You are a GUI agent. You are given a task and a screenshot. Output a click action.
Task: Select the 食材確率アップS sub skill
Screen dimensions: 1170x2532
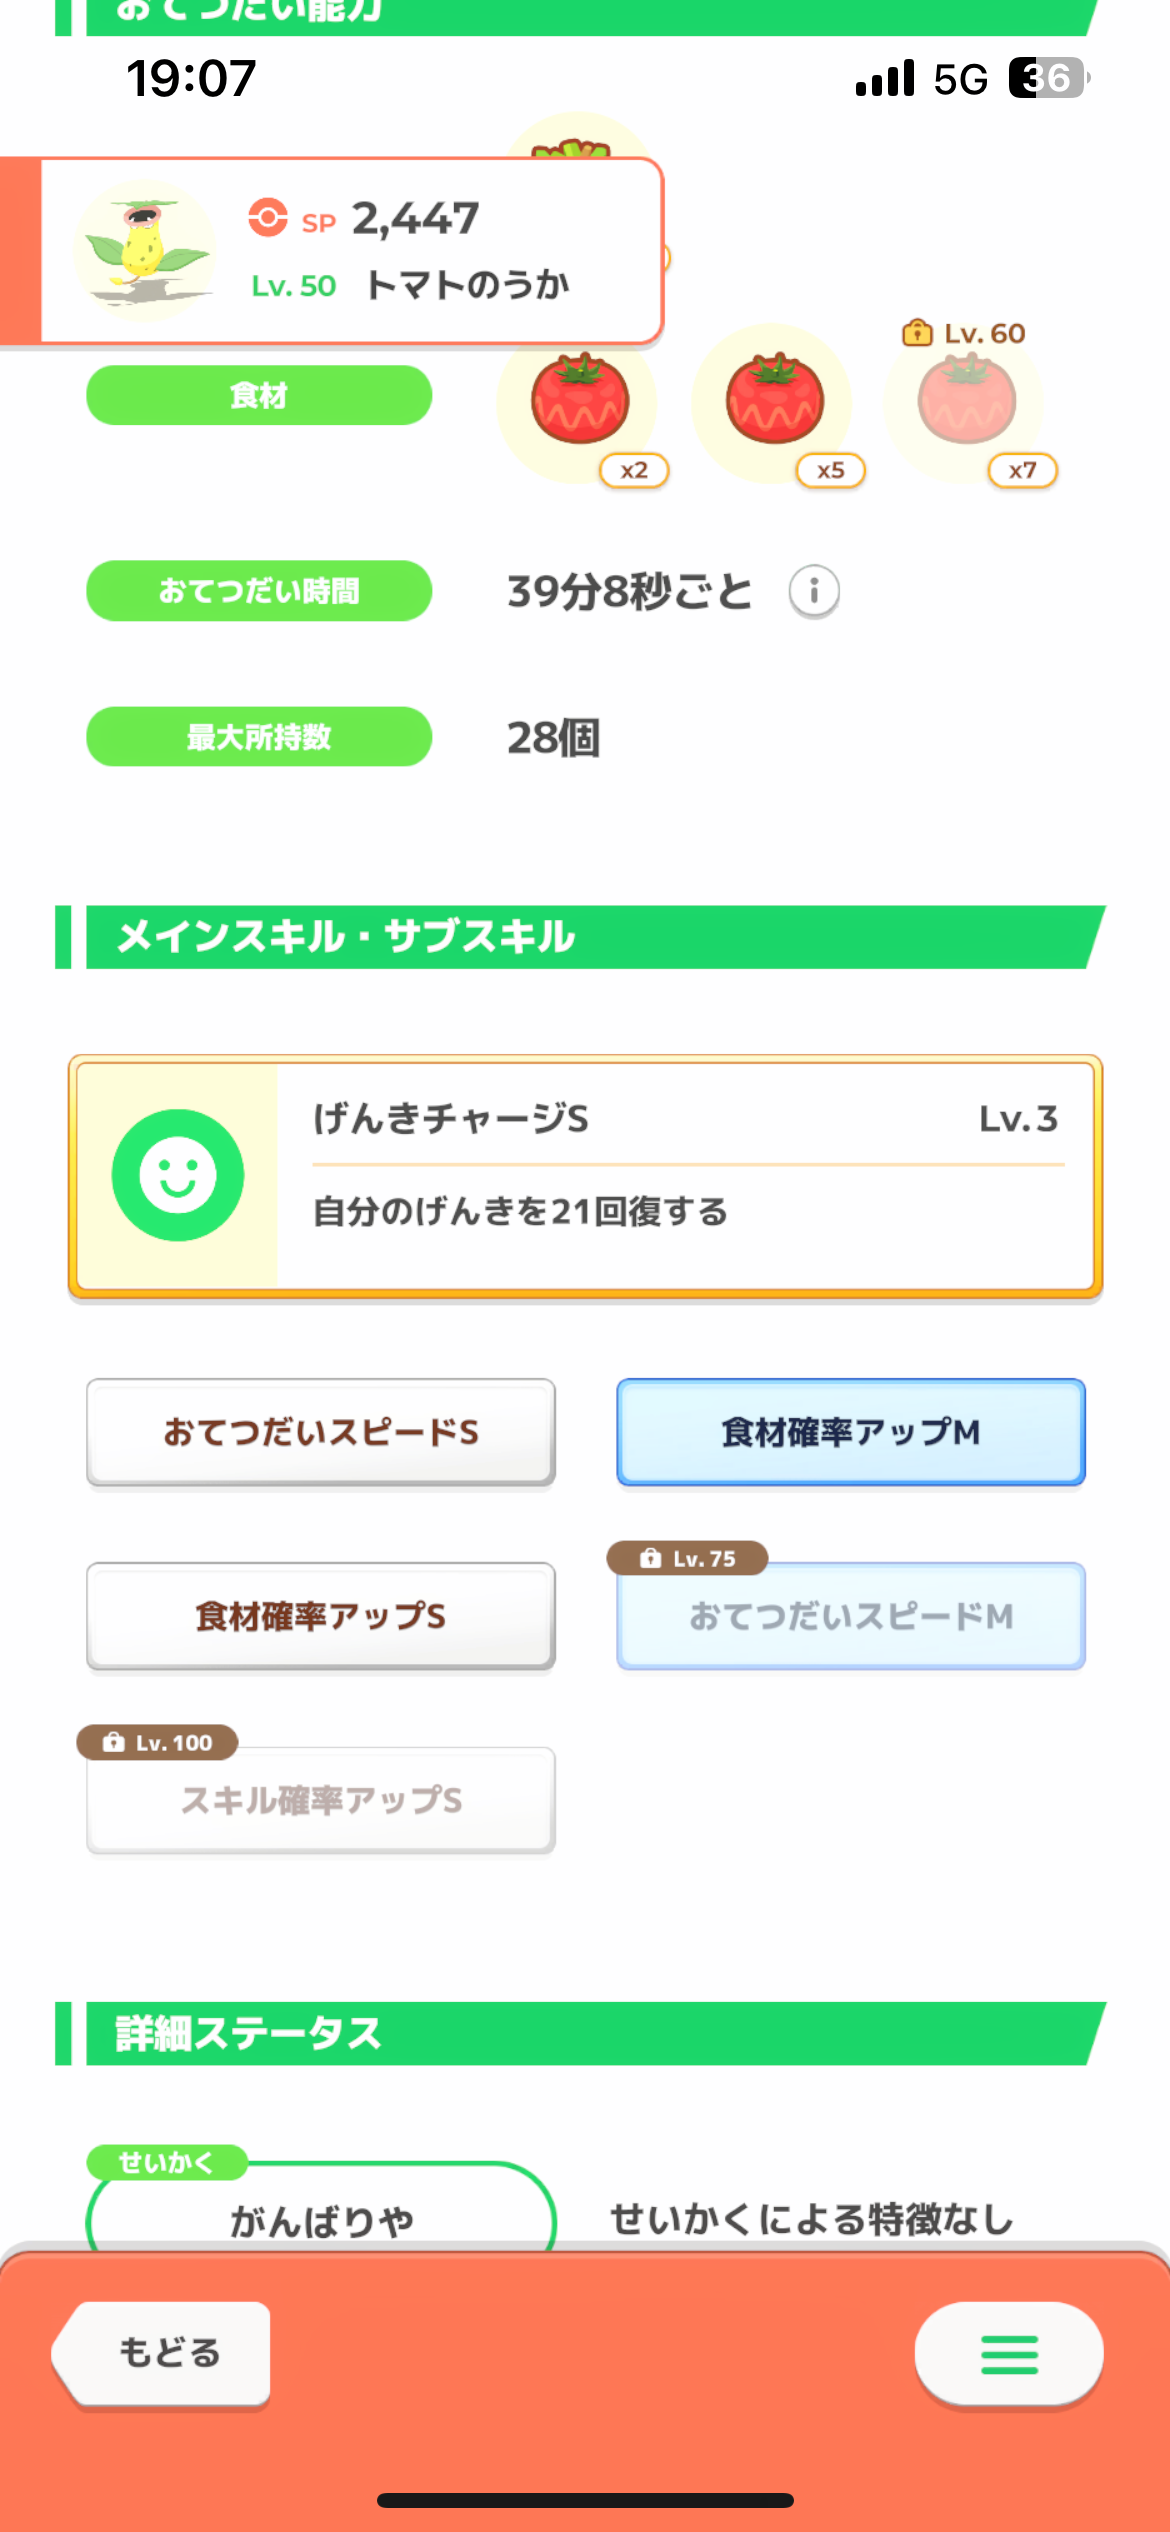(321, 1616)
